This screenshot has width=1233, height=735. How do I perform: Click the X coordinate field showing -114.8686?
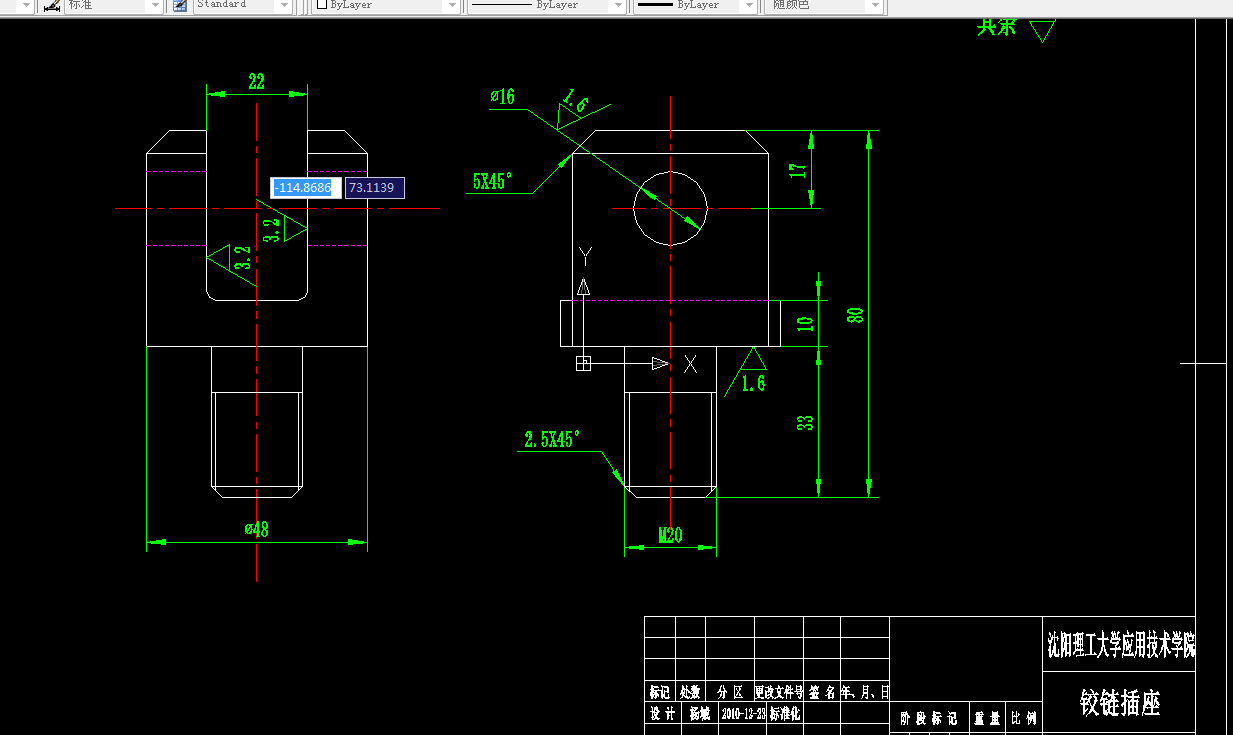point(306,188)
